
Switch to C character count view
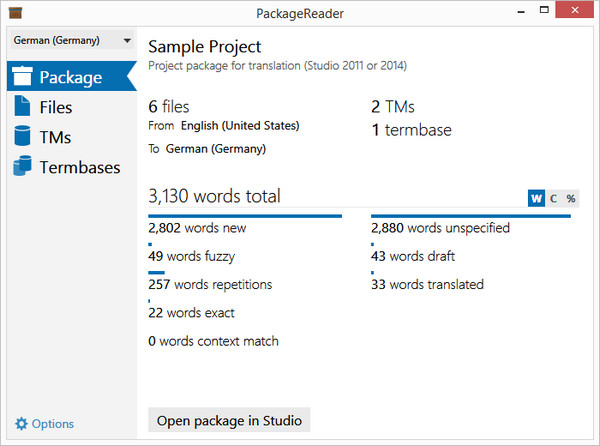[554, 198]
